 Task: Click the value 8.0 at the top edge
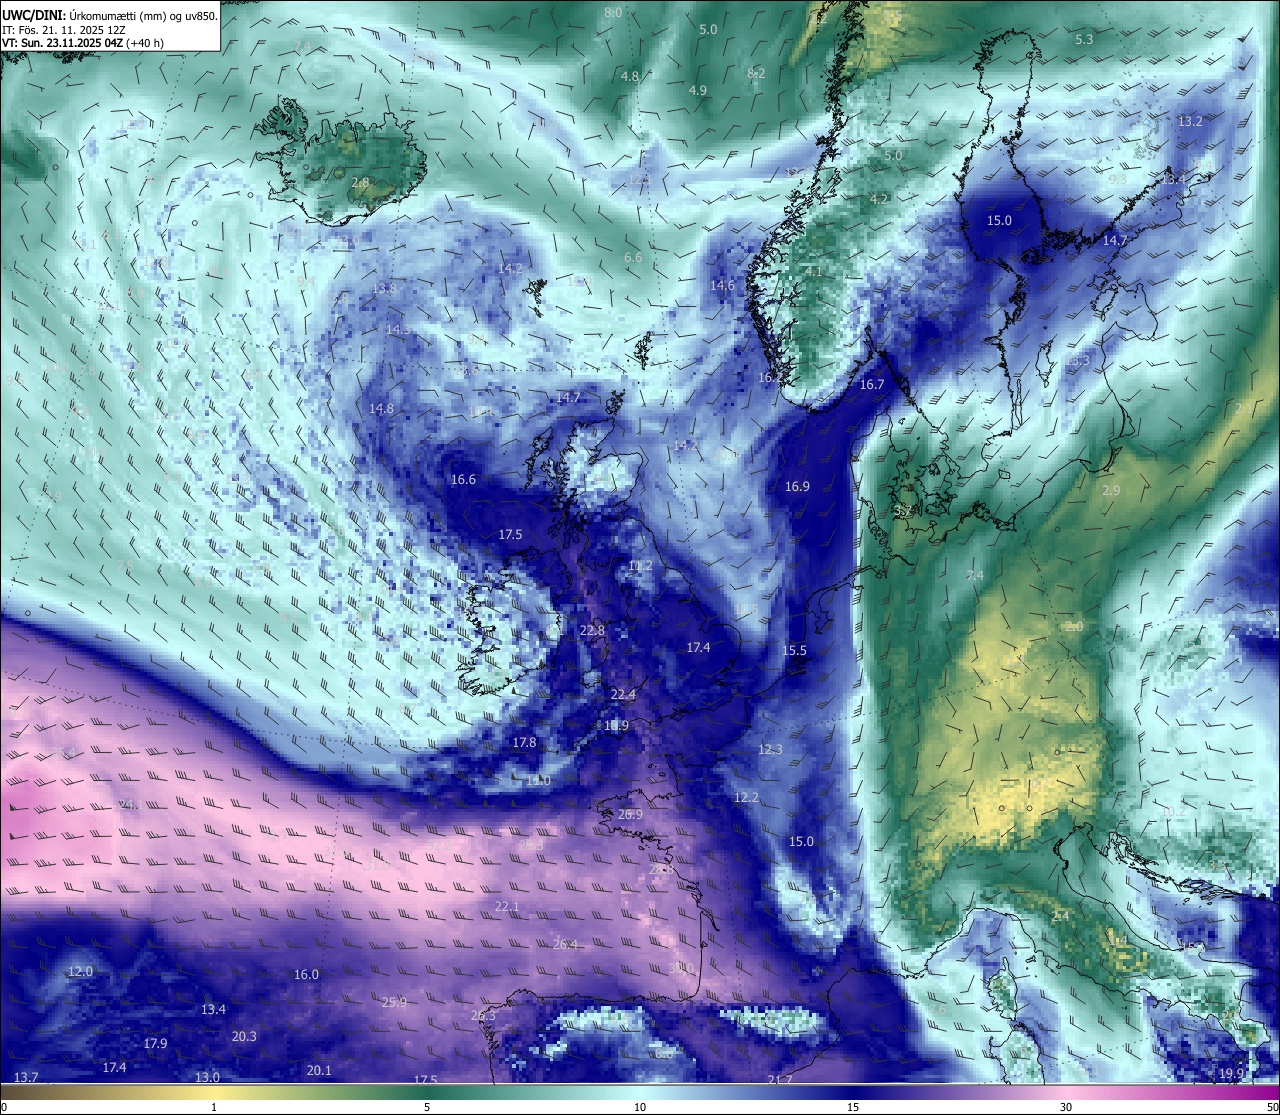613,12
